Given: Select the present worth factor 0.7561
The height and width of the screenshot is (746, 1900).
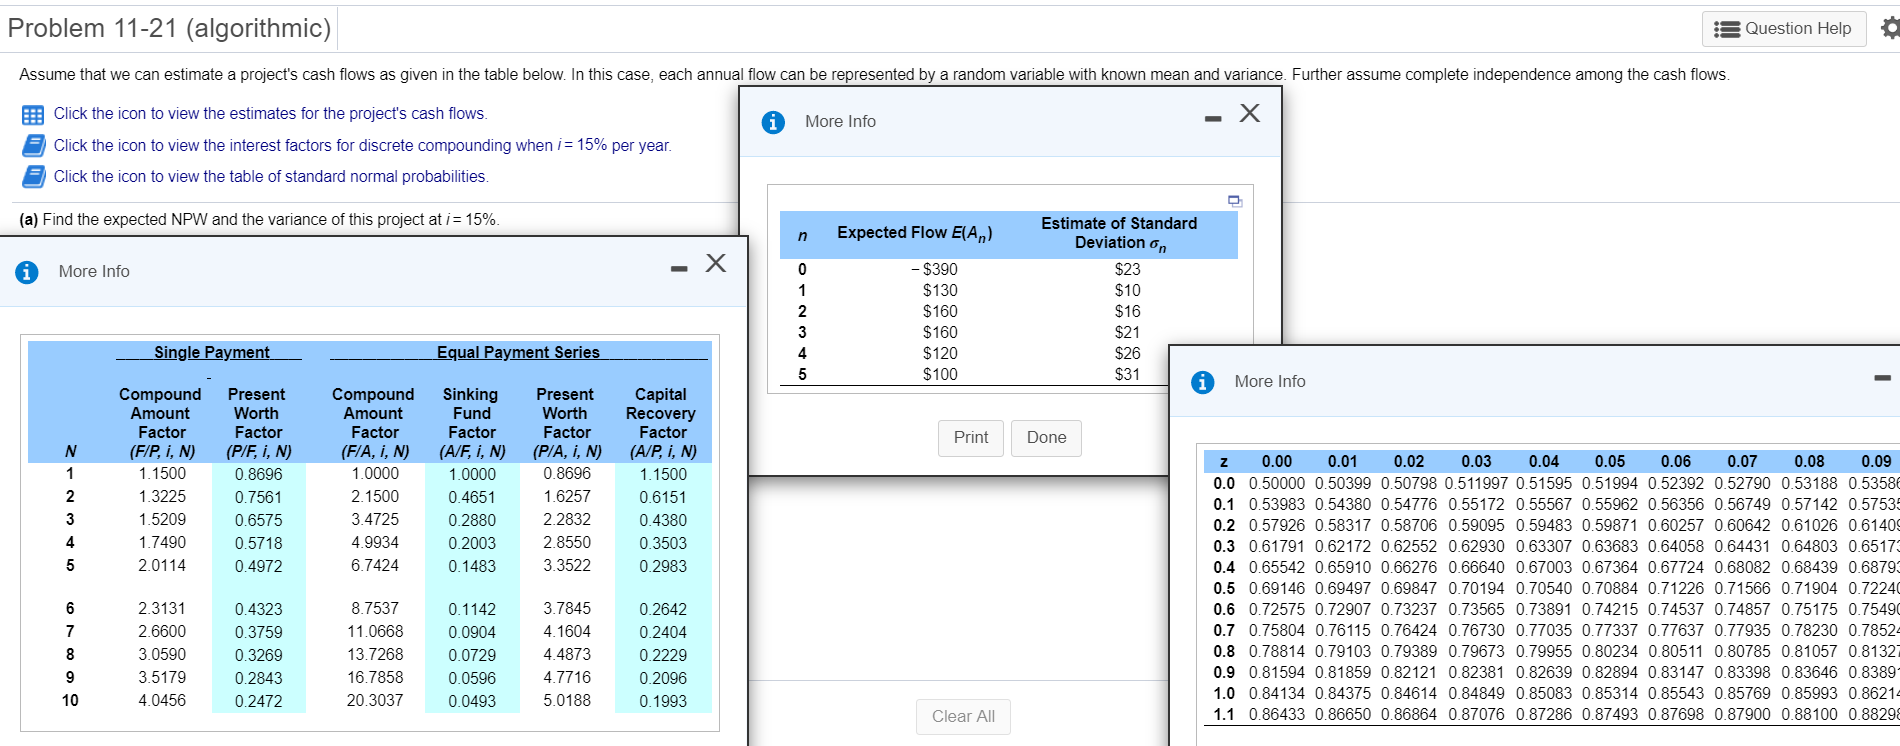Looking at the screenshot, I should point(258,498).
